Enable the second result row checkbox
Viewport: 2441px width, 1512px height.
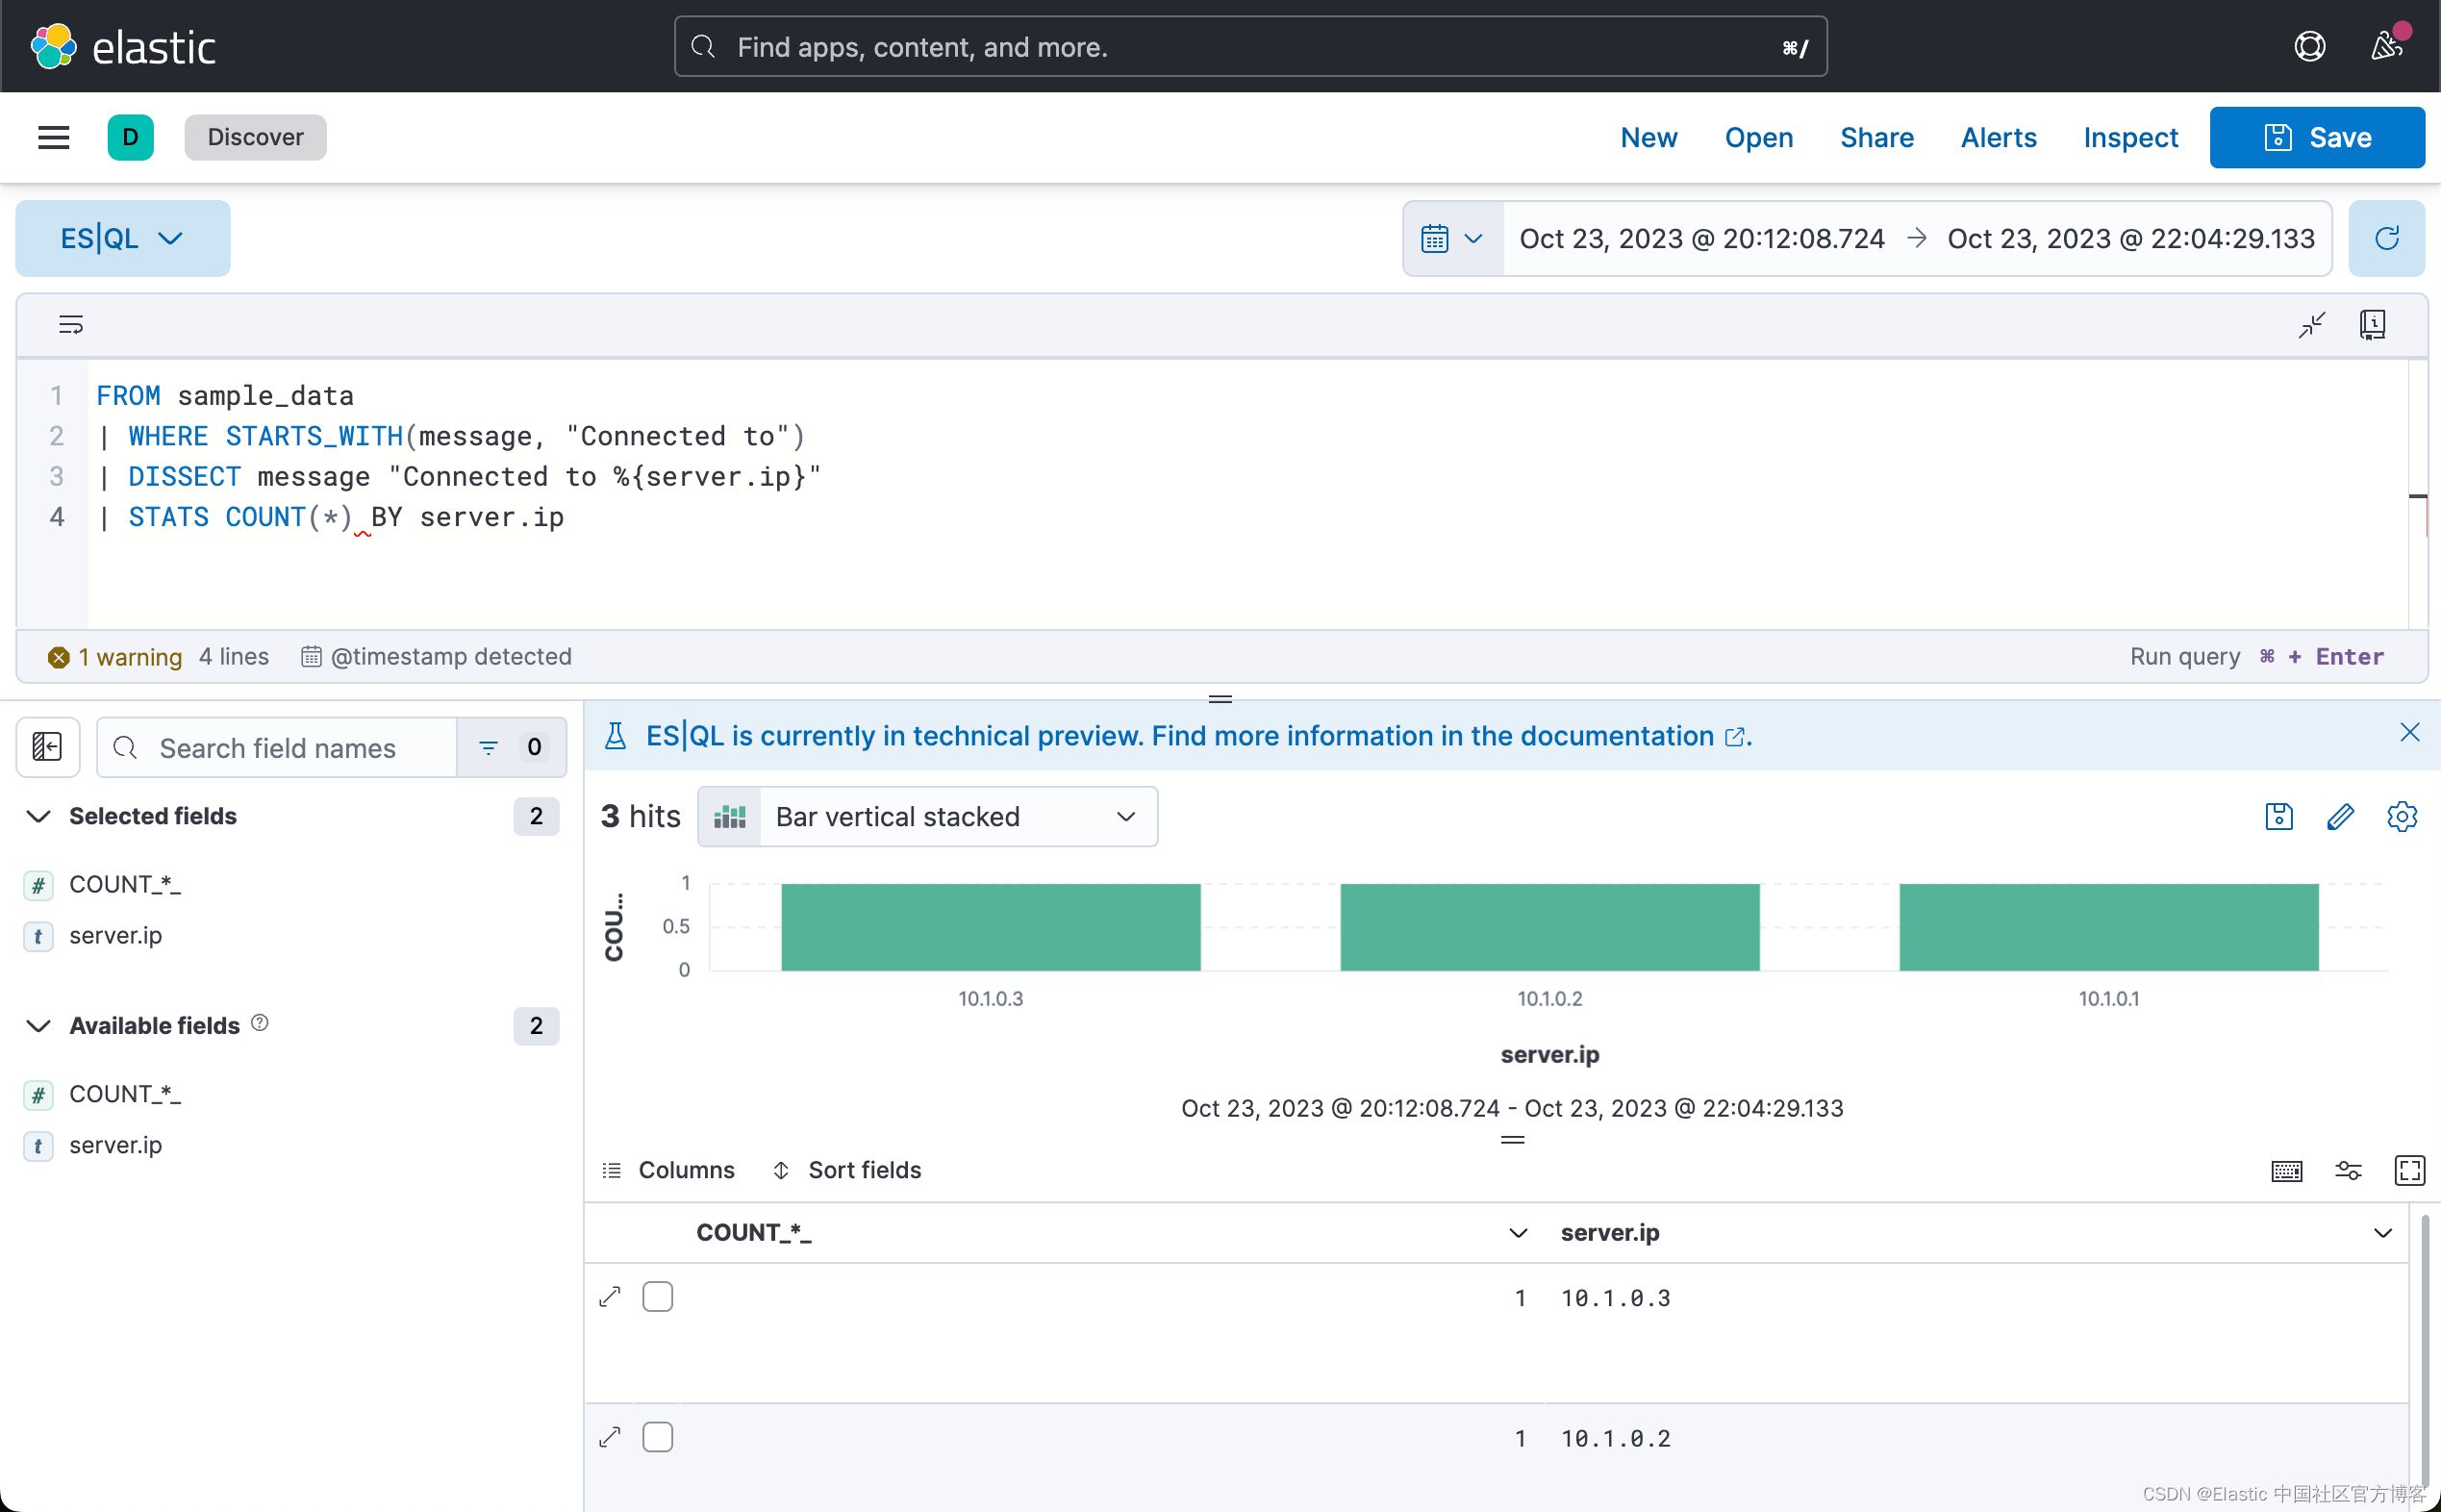(x=659, y=1437)
